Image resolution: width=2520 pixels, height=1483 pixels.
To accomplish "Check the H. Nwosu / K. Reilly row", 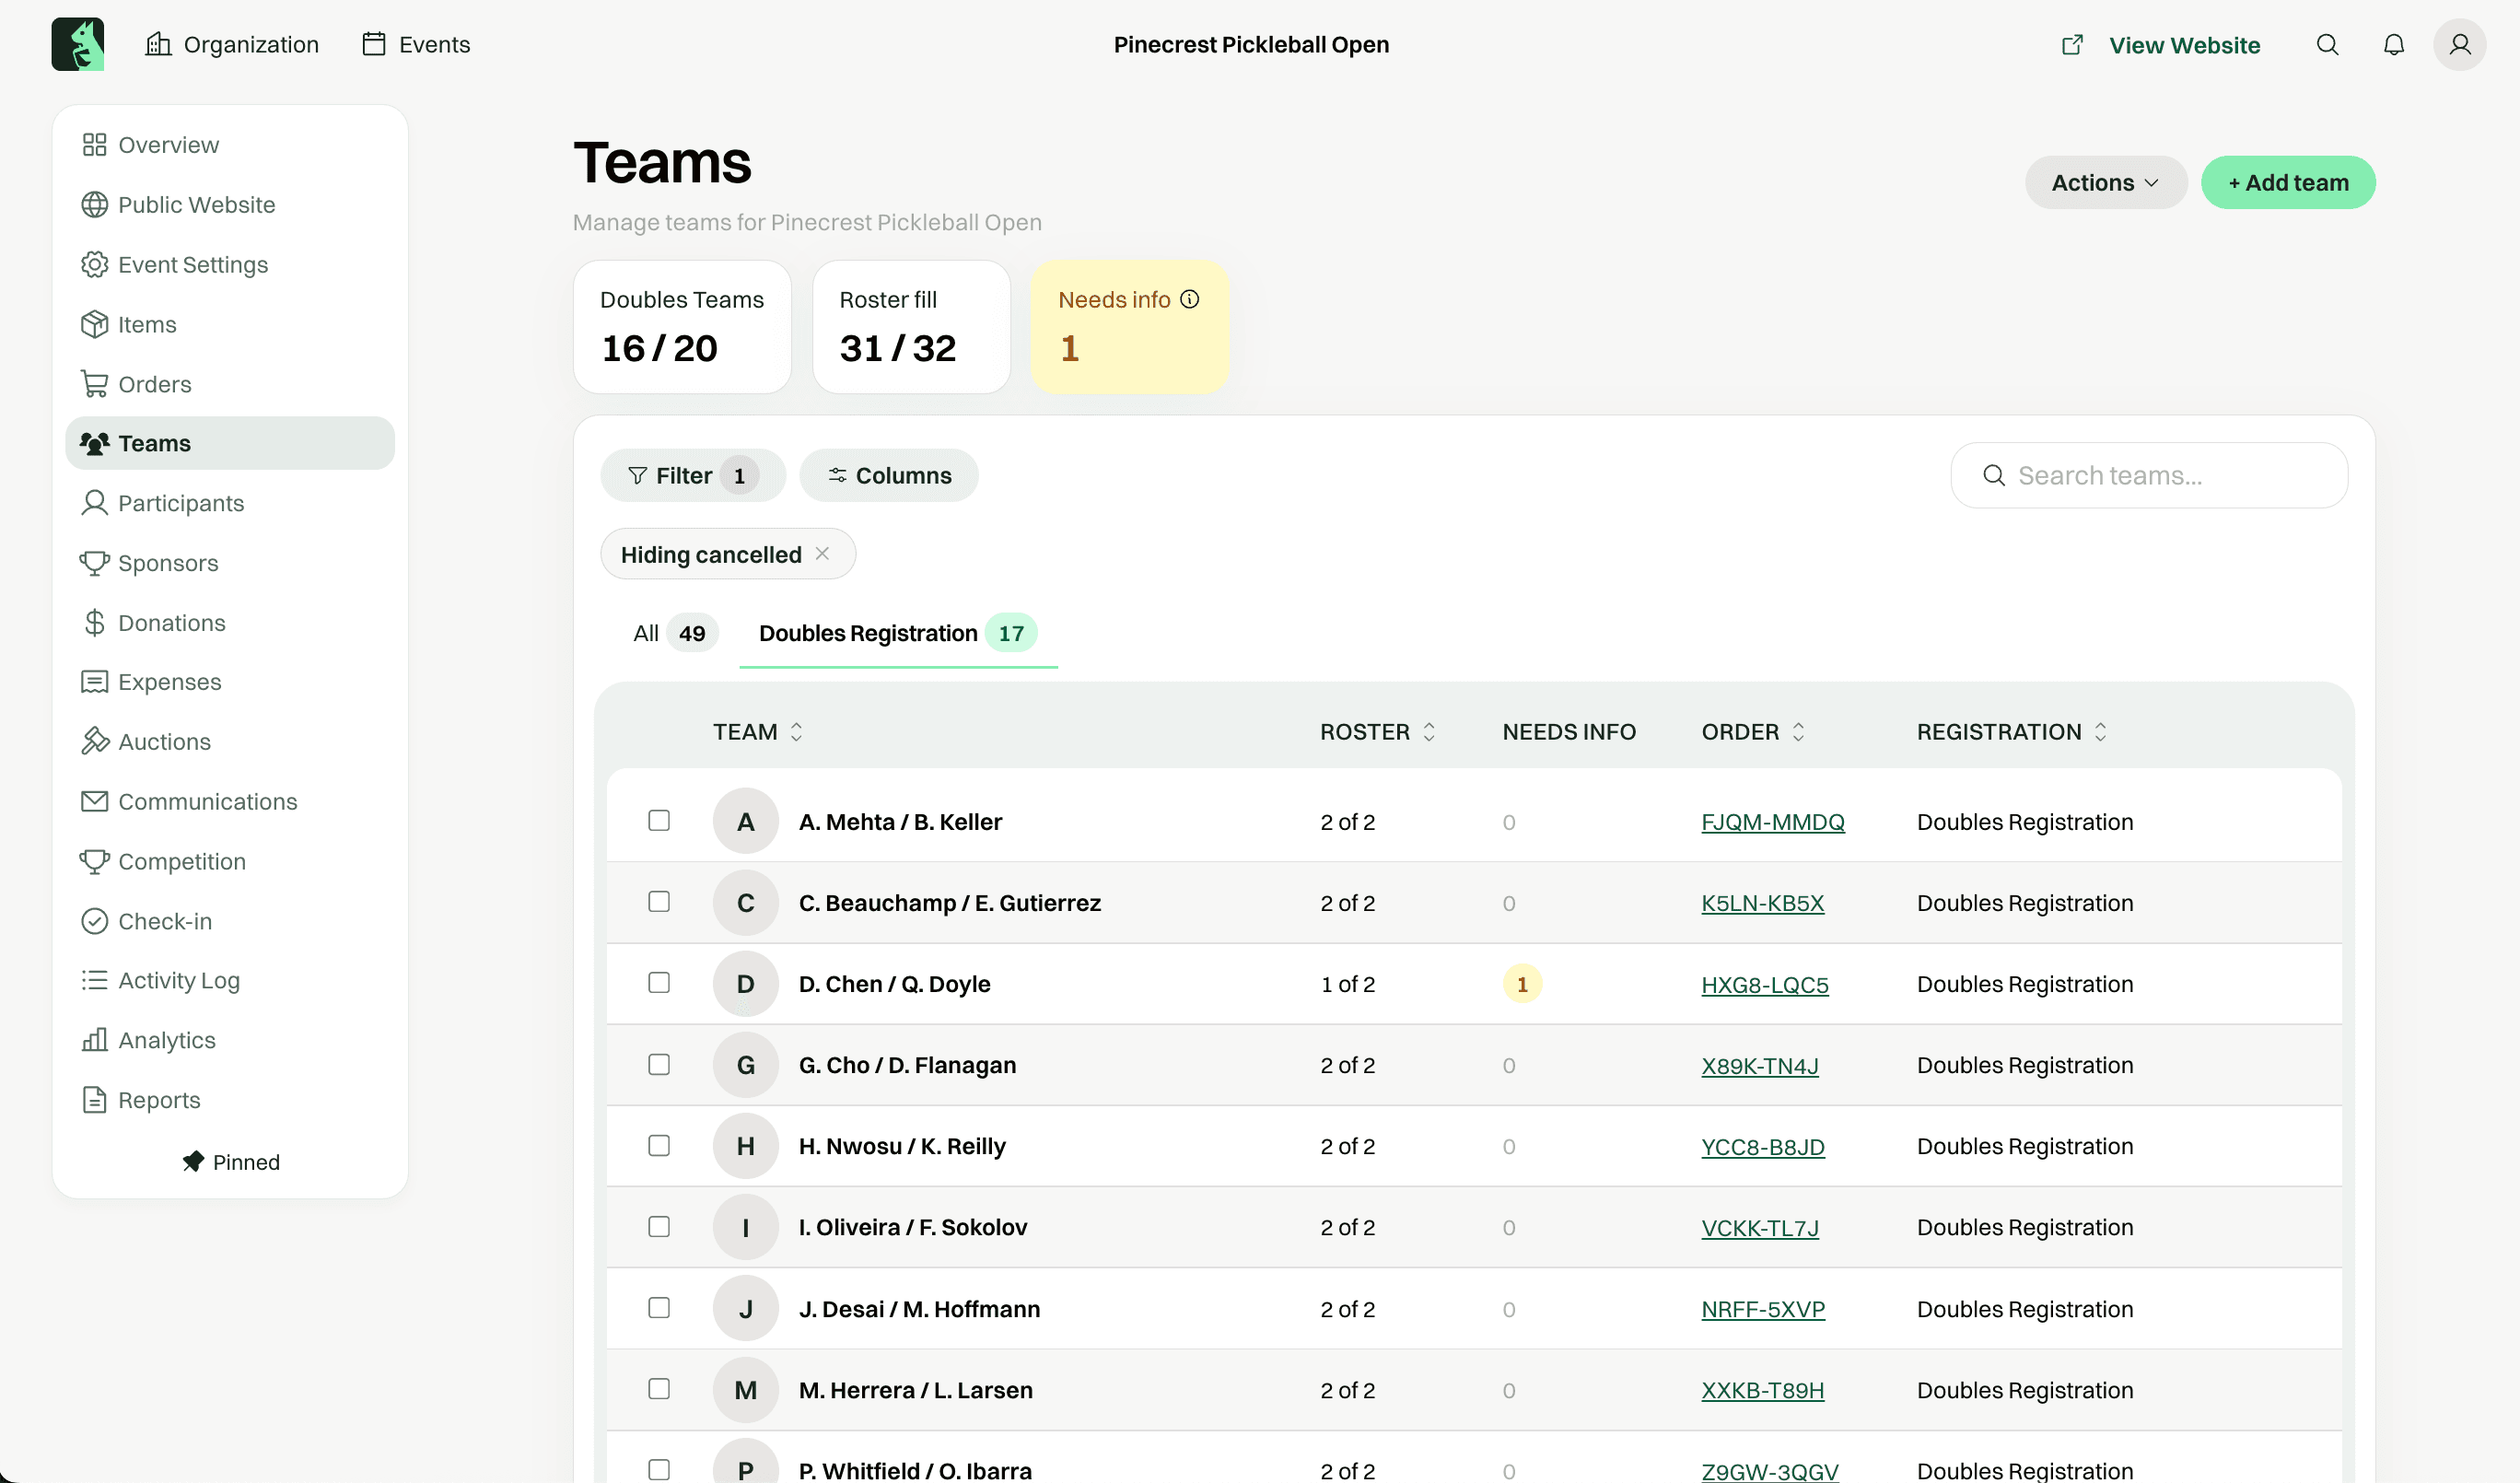I will pos(659,1146).
